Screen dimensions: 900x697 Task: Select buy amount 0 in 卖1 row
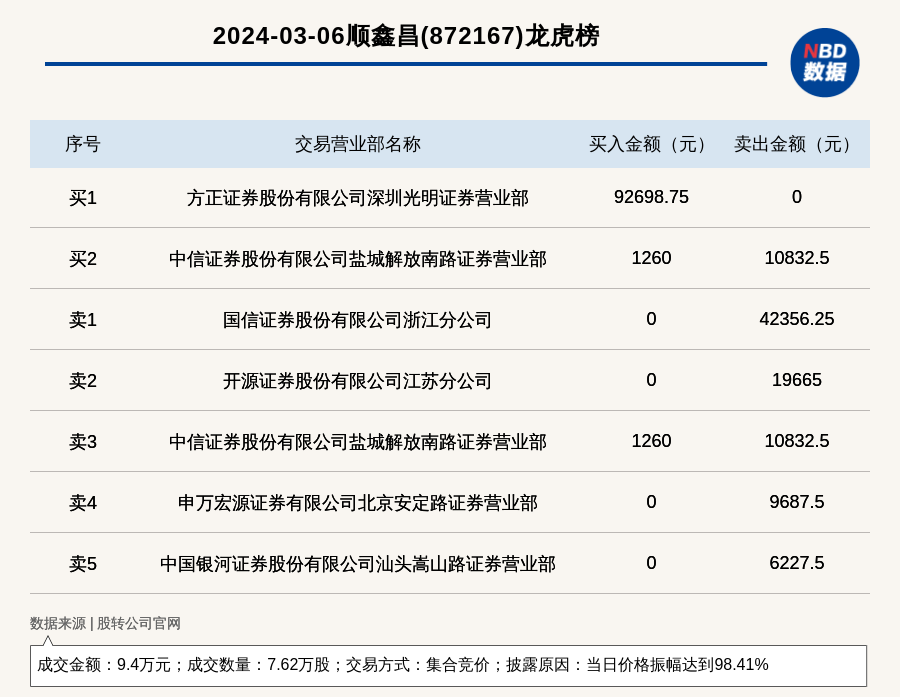pyautogui.click(x=651, y=319)
